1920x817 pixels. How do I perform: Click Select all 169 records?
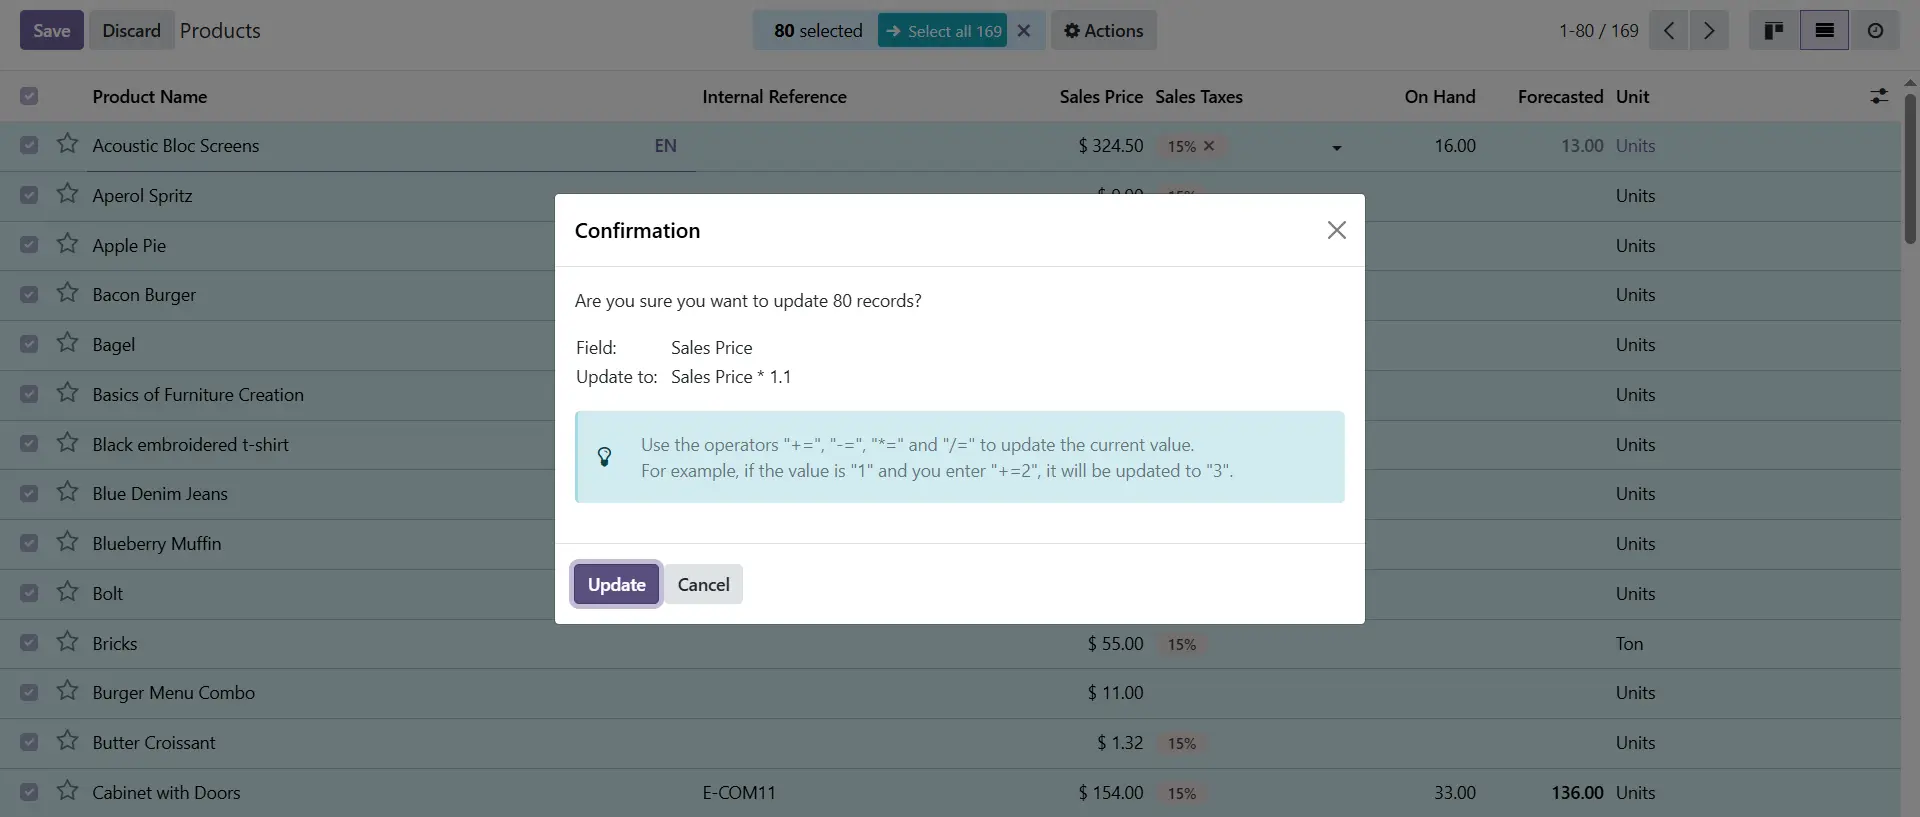point(943,31)
